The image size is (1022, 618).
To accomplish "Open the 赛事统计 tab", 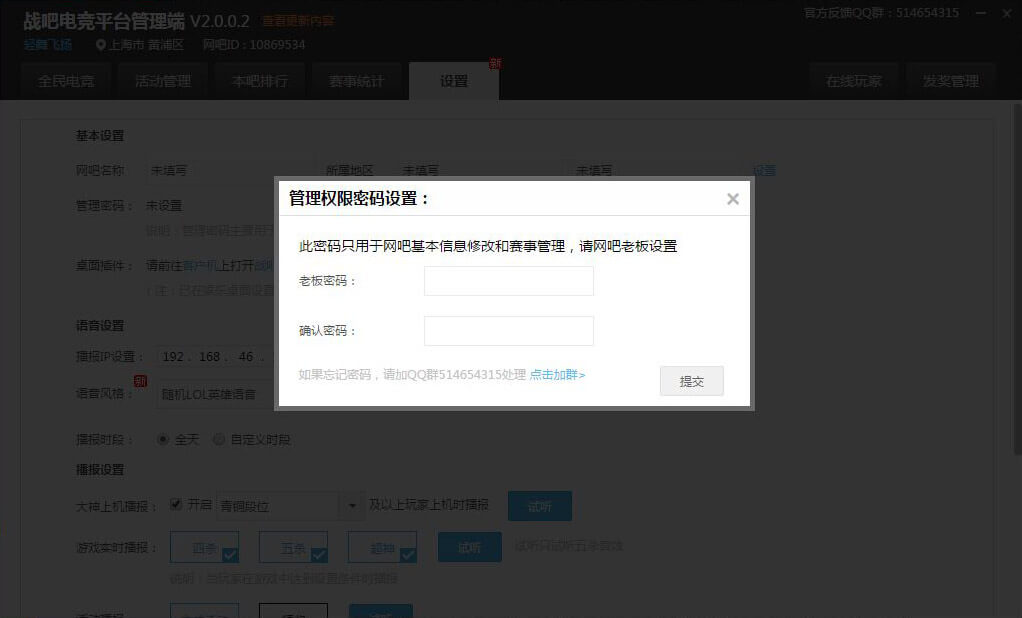I will 357,81.
